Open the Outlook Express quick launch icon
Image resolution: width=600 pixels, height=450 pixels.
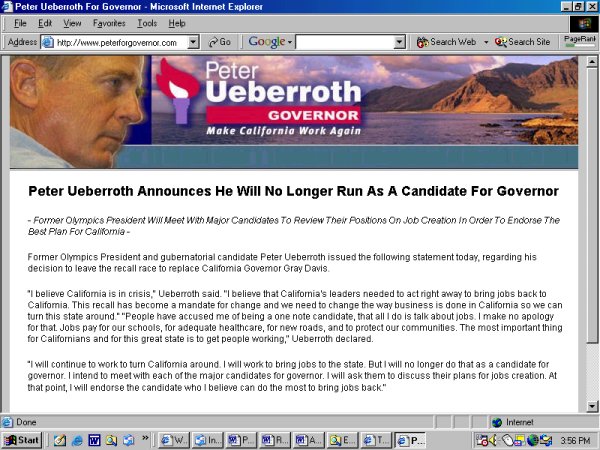click(128, 440)
